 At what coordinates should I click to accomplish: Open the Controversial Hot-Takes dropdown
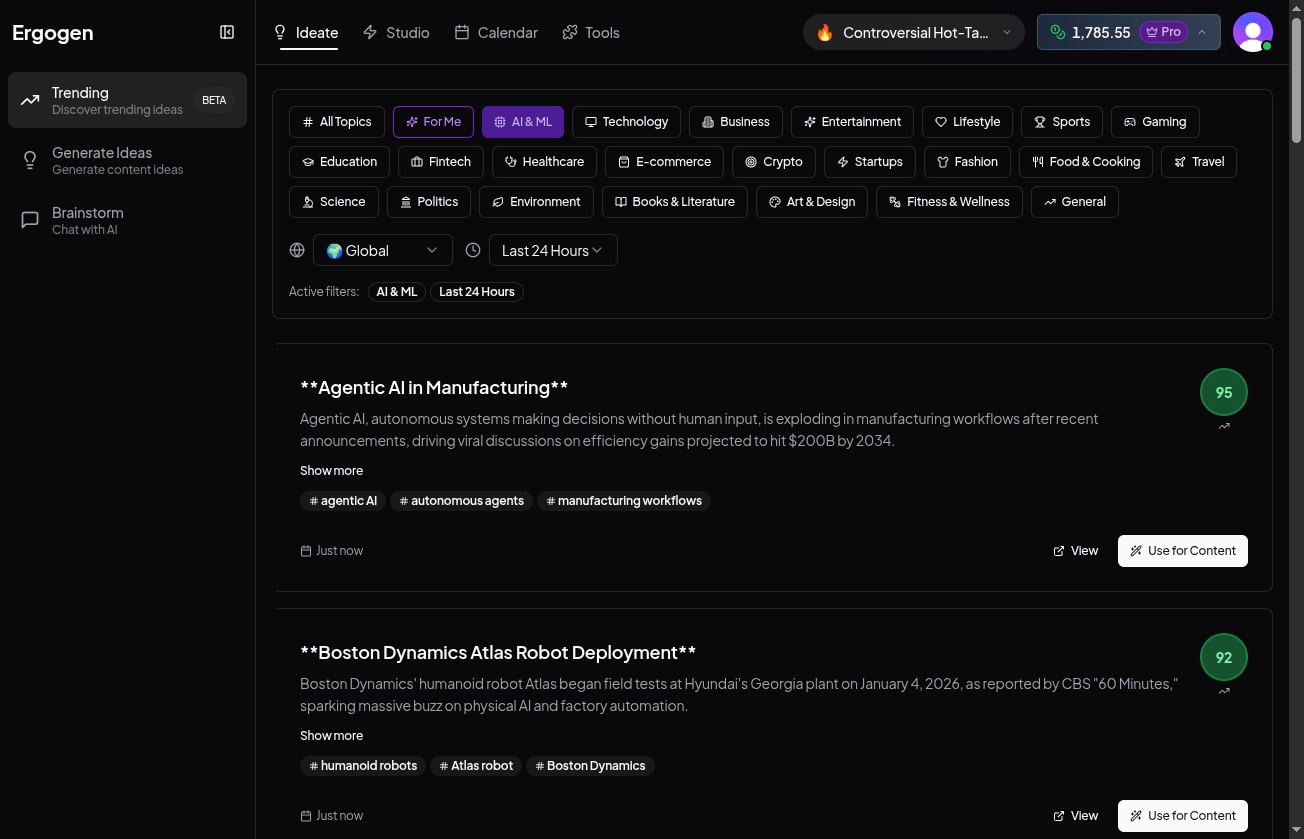point(912,32)
